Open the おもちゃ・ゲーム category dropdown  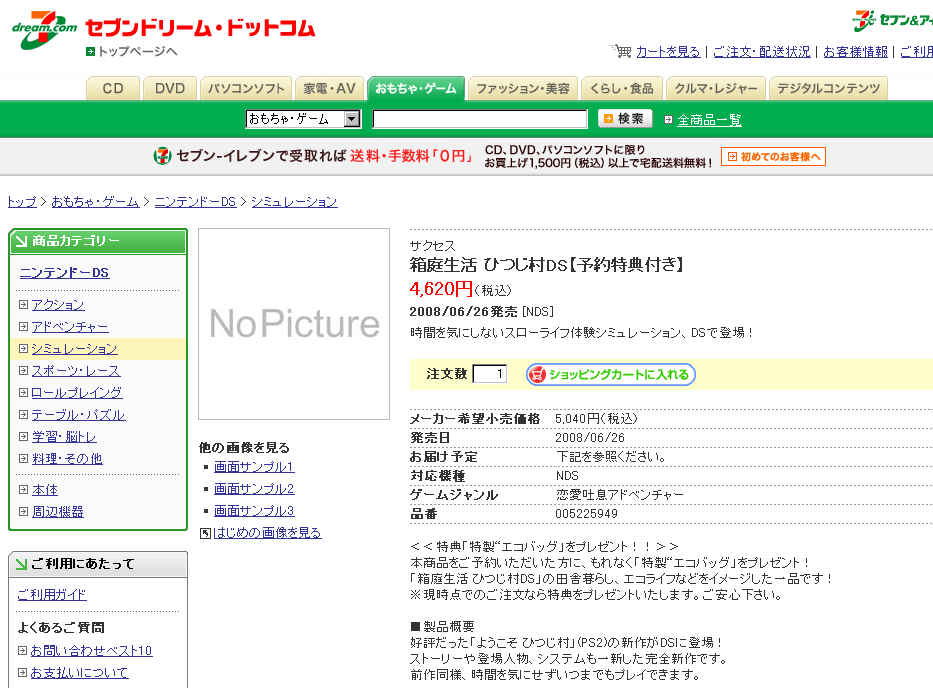303,119
